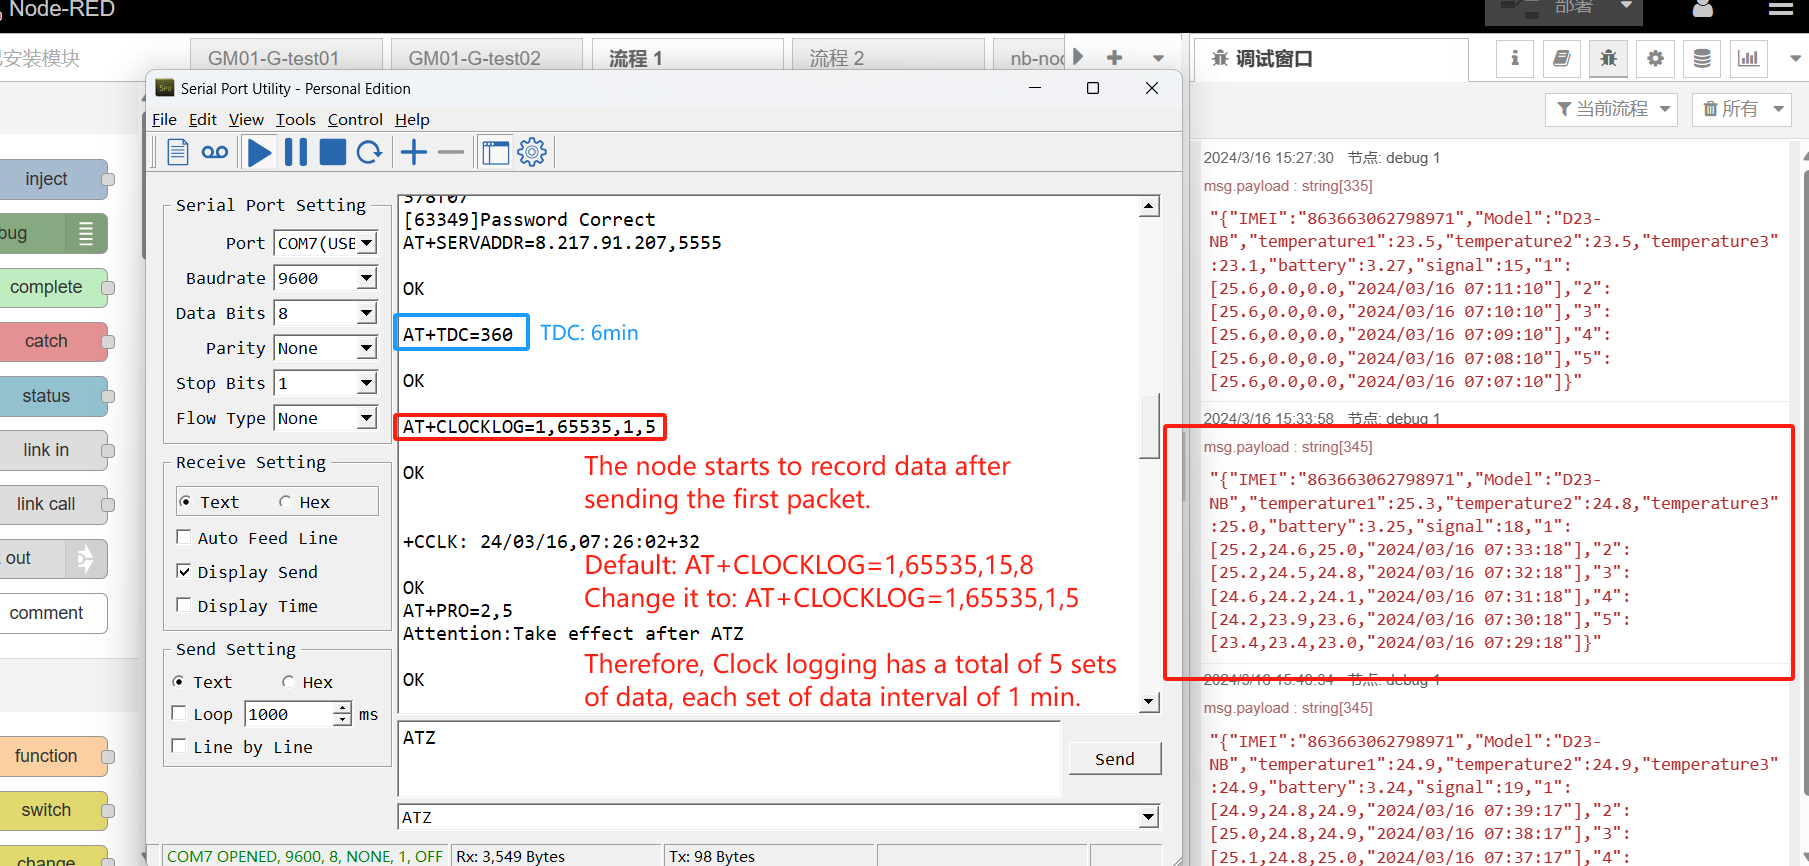Viewport: 1809px width, 866px height.
Task: Pause serial communication with the pause icon
Action: (296, 152)
